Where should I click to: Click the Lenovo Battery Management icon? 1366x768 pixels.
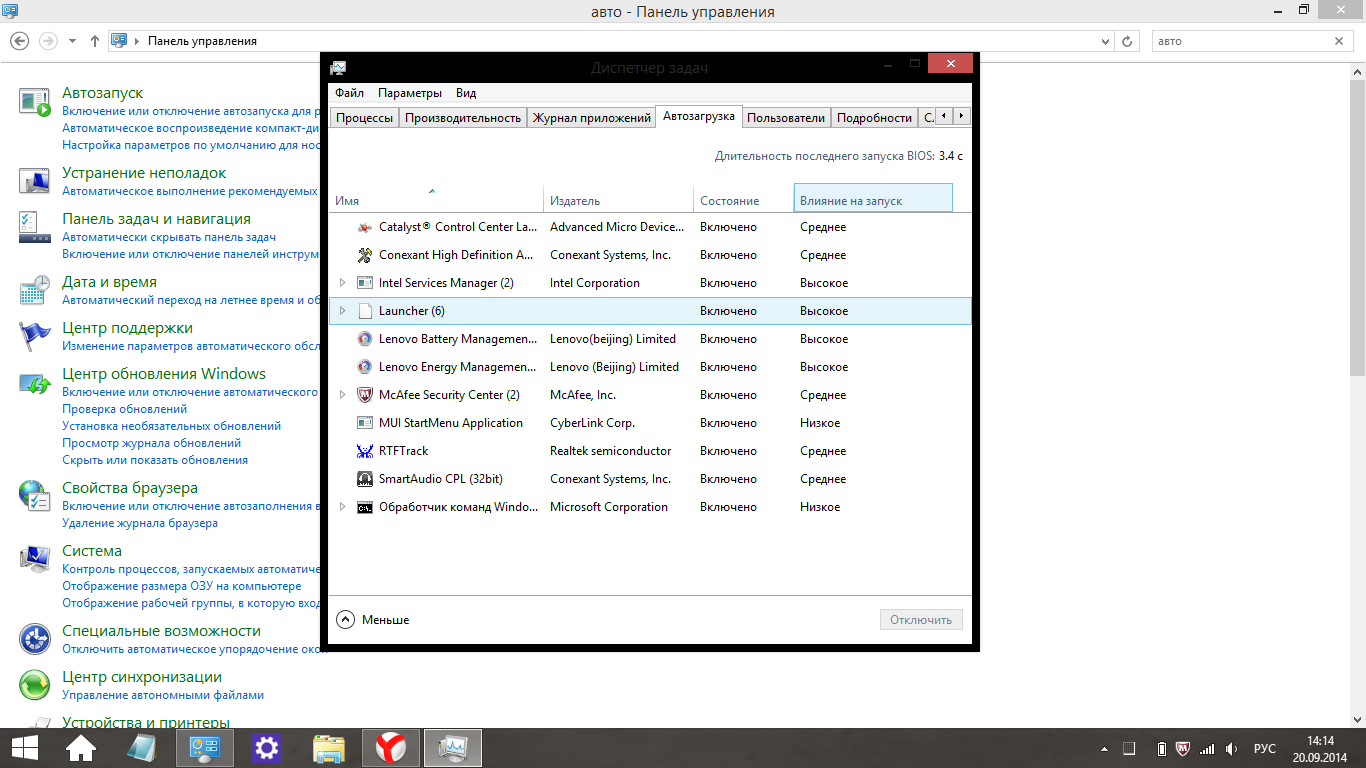pyautogui.click(x=365, y=339)
